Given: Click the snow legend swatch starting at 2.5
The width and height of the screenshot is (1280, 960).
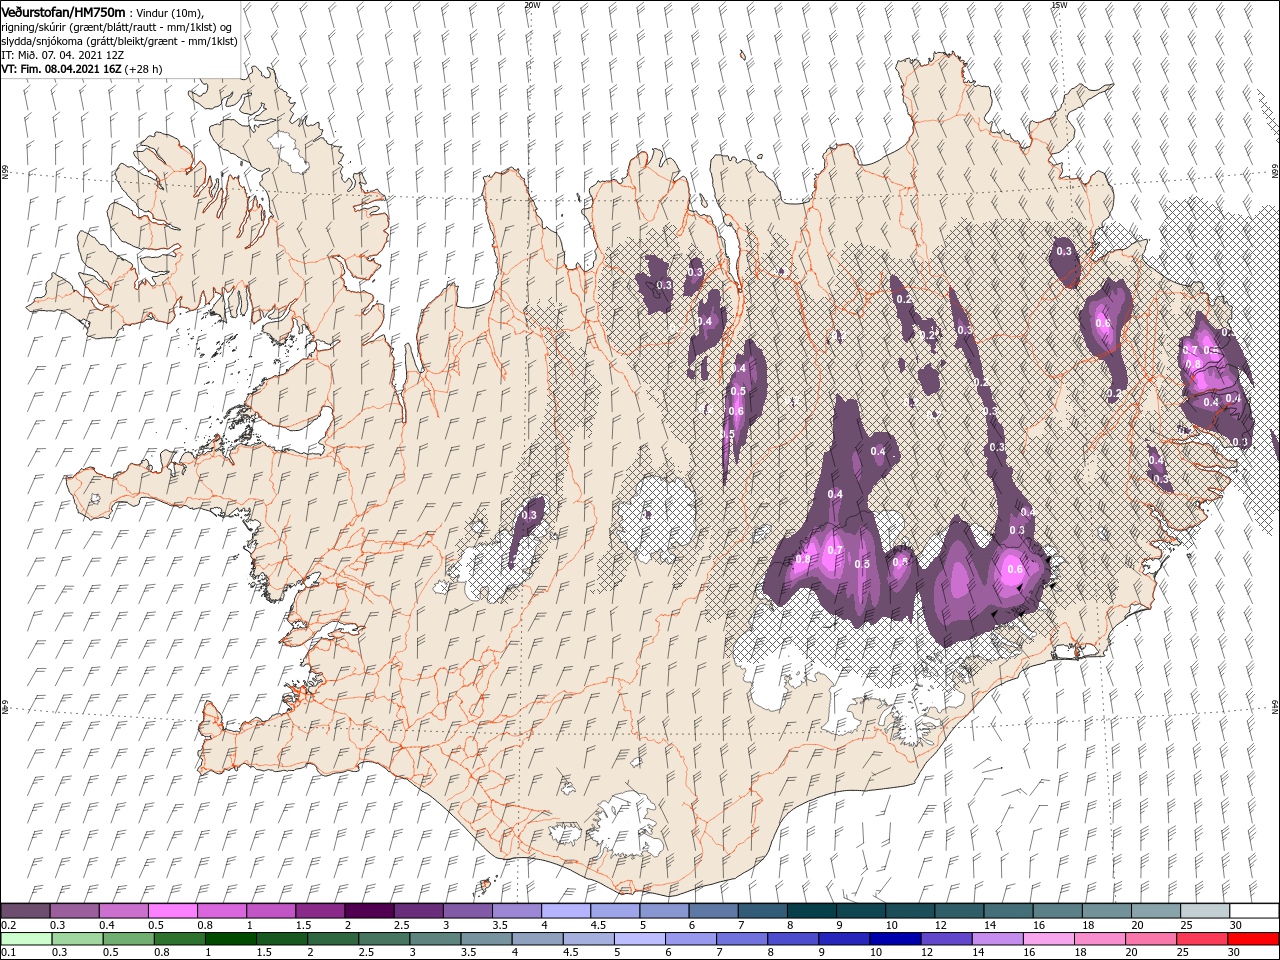Looking at the screenshot, I should tap(418, 911).
